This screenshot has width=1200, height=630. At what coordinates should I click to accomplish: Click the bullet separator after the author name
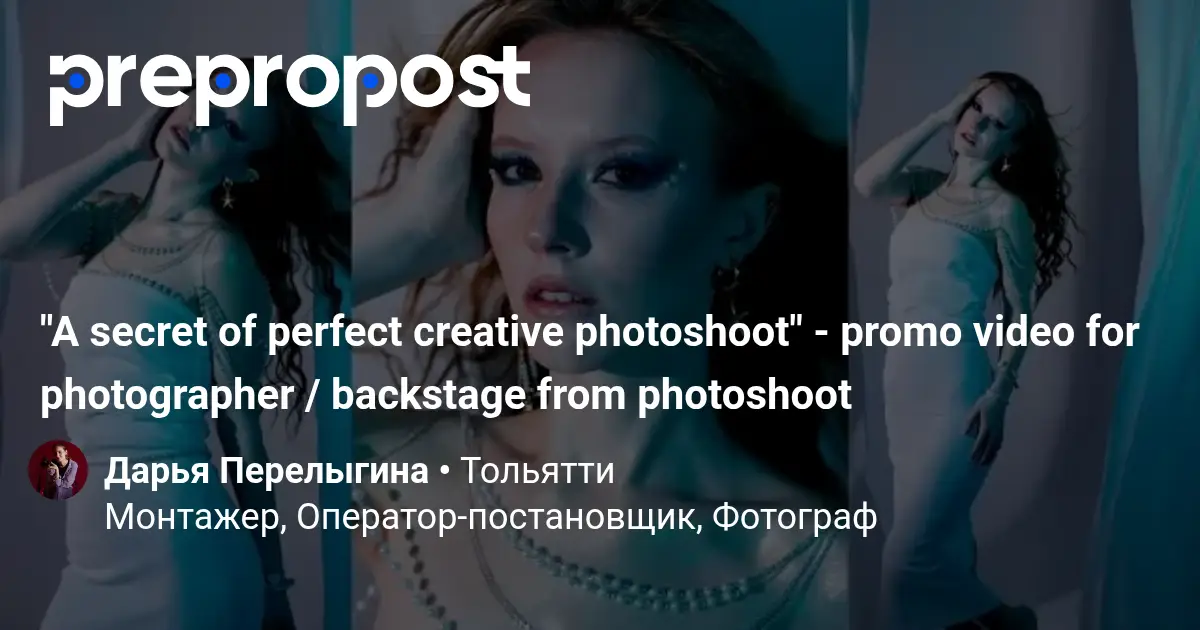[x=443, y=472]
